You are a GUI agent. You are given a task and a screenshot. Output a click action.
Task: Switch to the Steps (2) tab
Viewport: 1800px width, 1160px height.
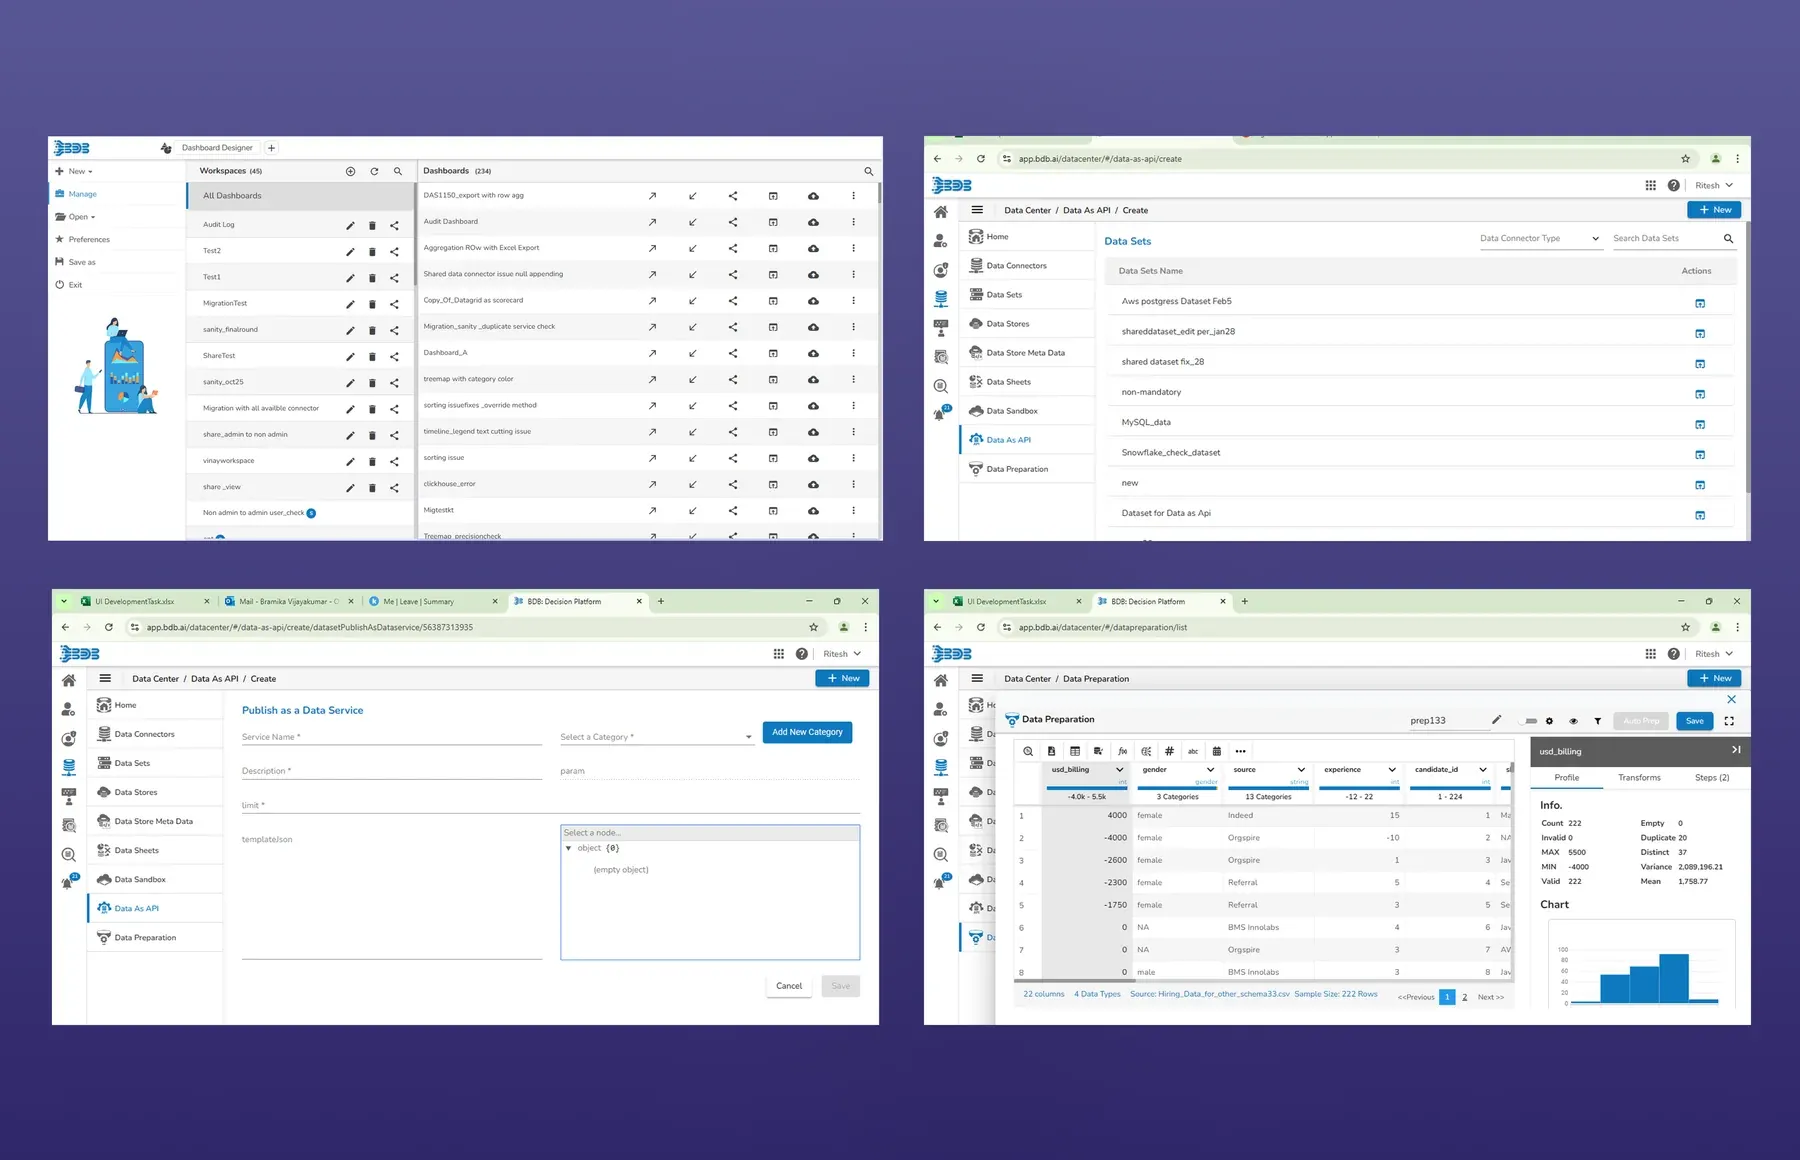tap(1712, 778)
